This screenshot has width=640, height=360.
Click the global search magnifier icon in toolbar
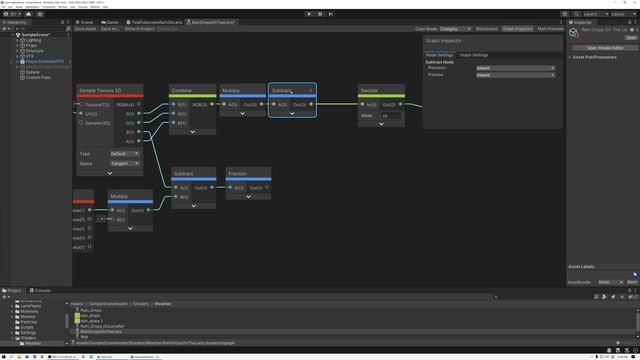(576, 14)
